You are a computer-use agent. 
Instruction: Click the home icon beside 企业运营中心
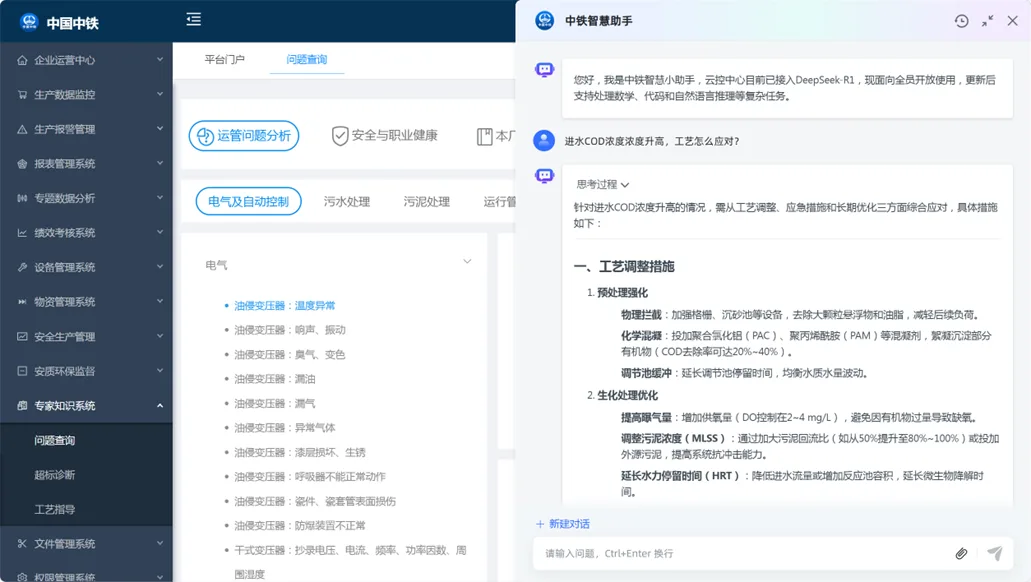pos(22,60)
